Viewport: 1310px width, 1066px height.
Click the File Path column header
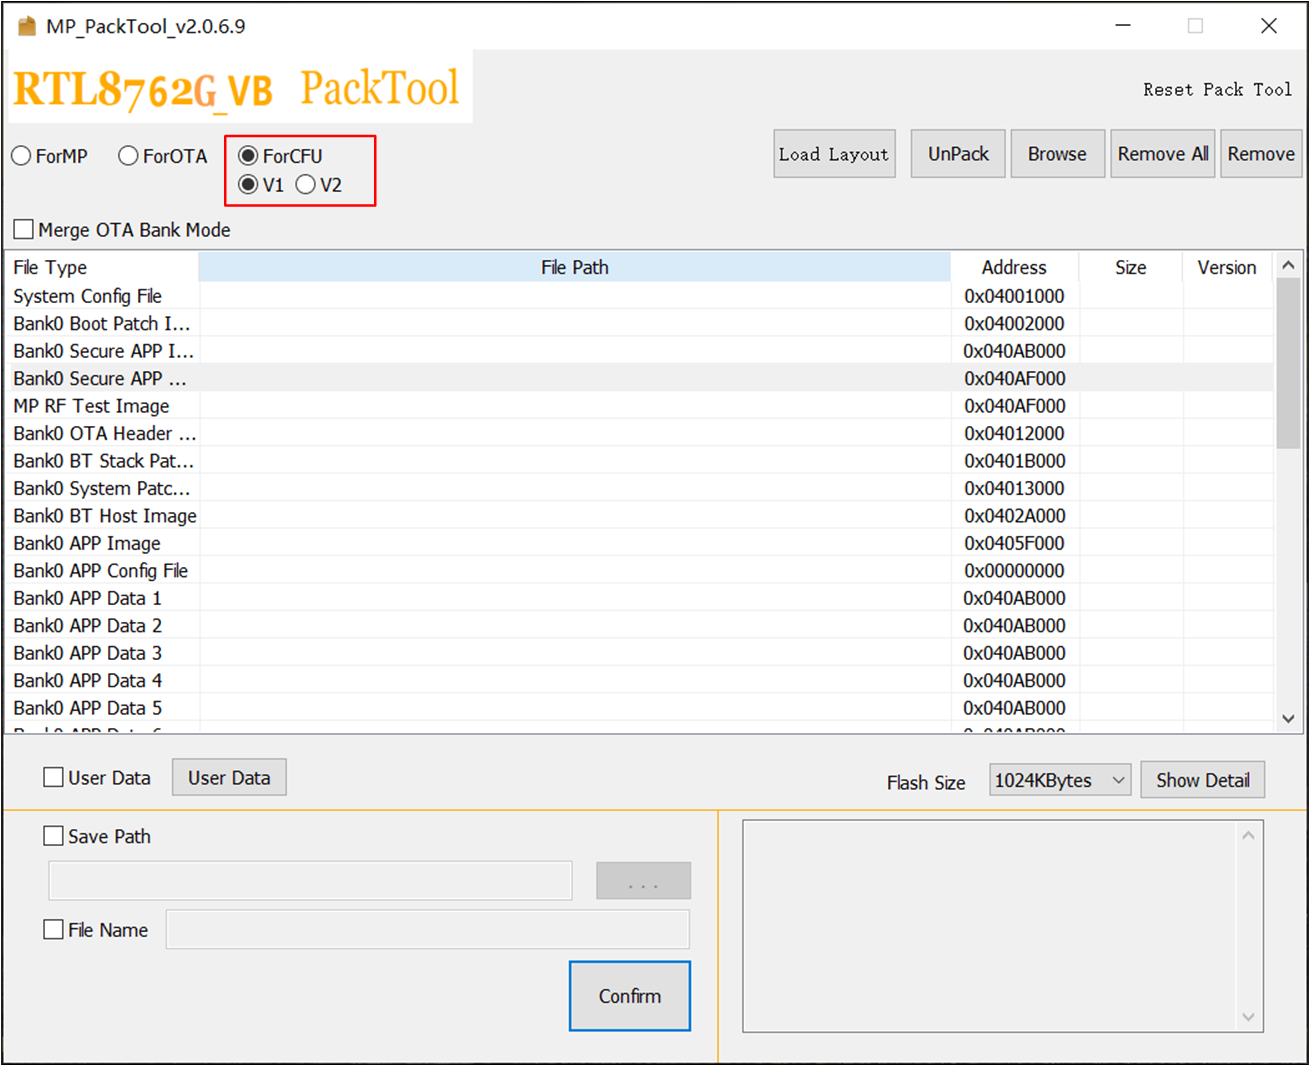pos(574,268)
